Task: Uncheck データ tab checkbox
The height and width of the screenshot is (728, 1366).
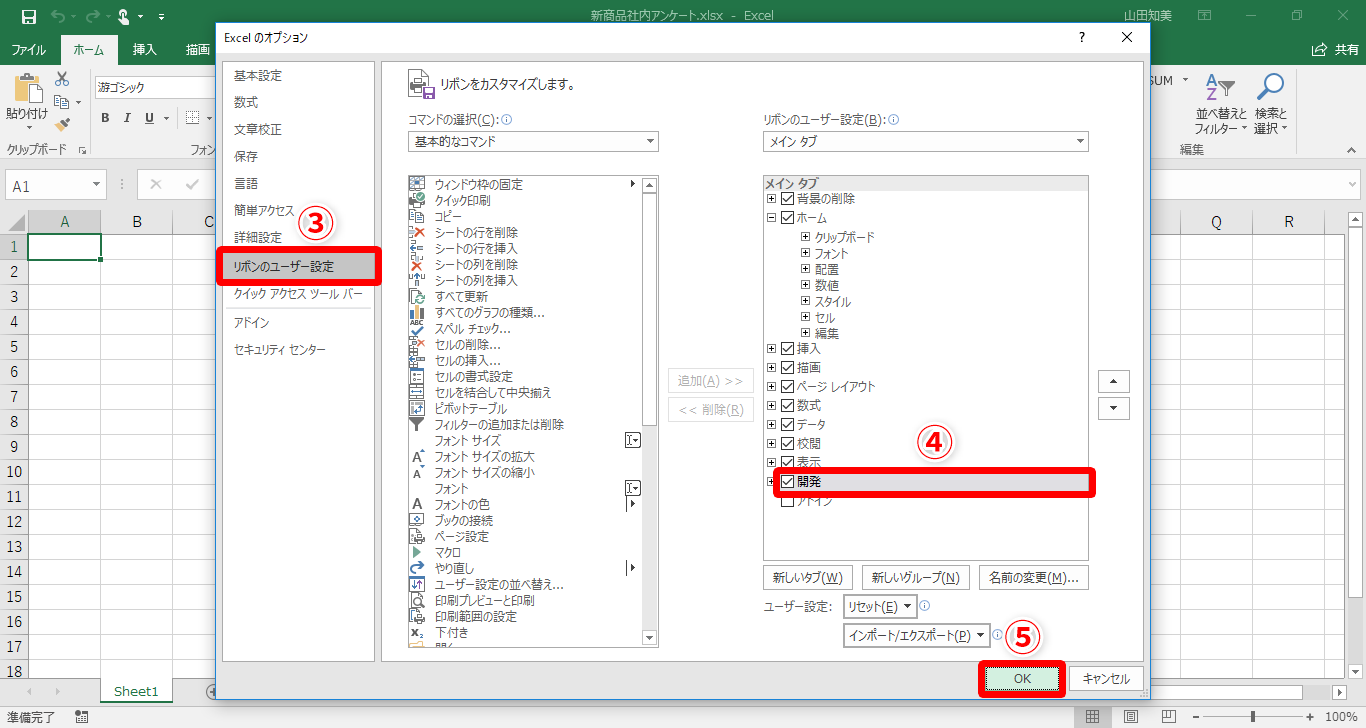Action: pyautogui.click(x=787, y=425)
